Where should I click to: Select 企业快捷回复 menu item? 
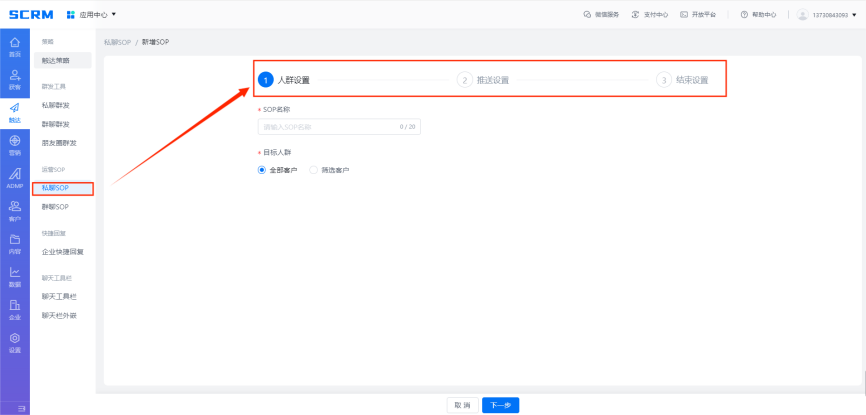[x=62, y=252]
